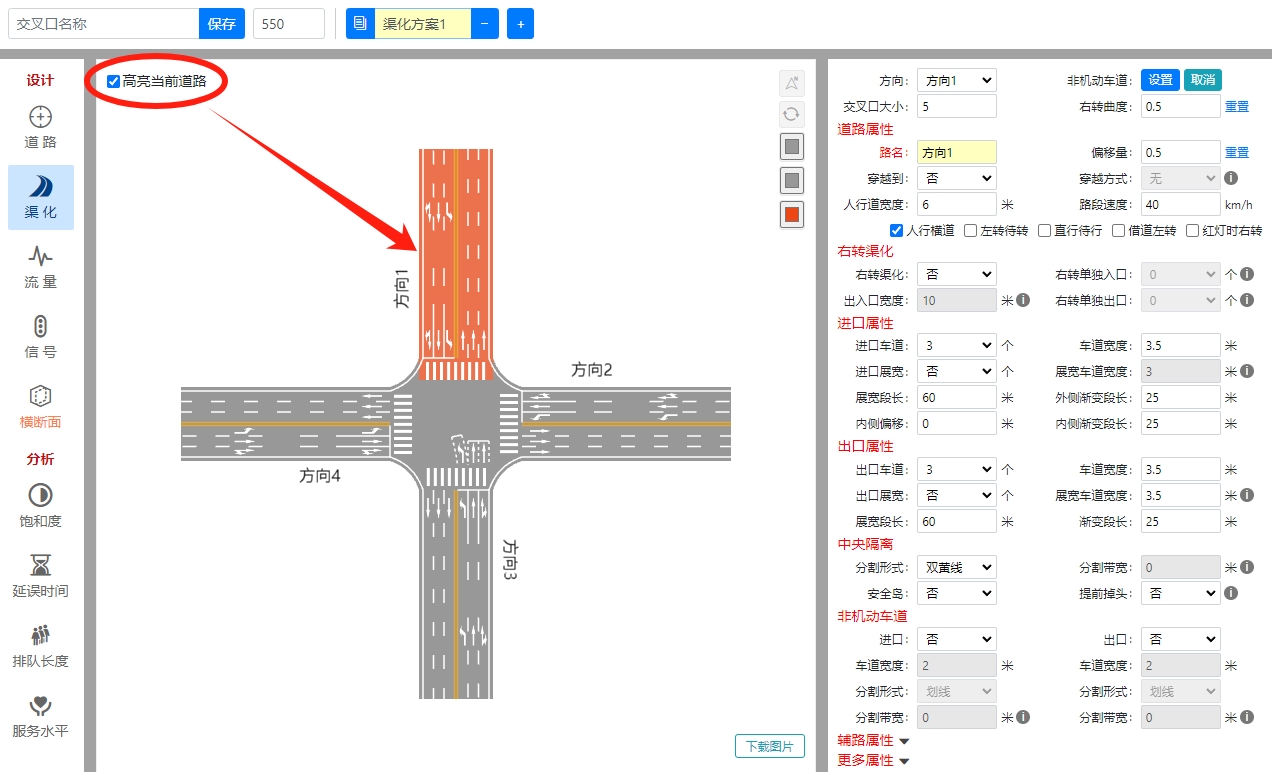Pick the orange highlight color swatch

tap(792, 214)
